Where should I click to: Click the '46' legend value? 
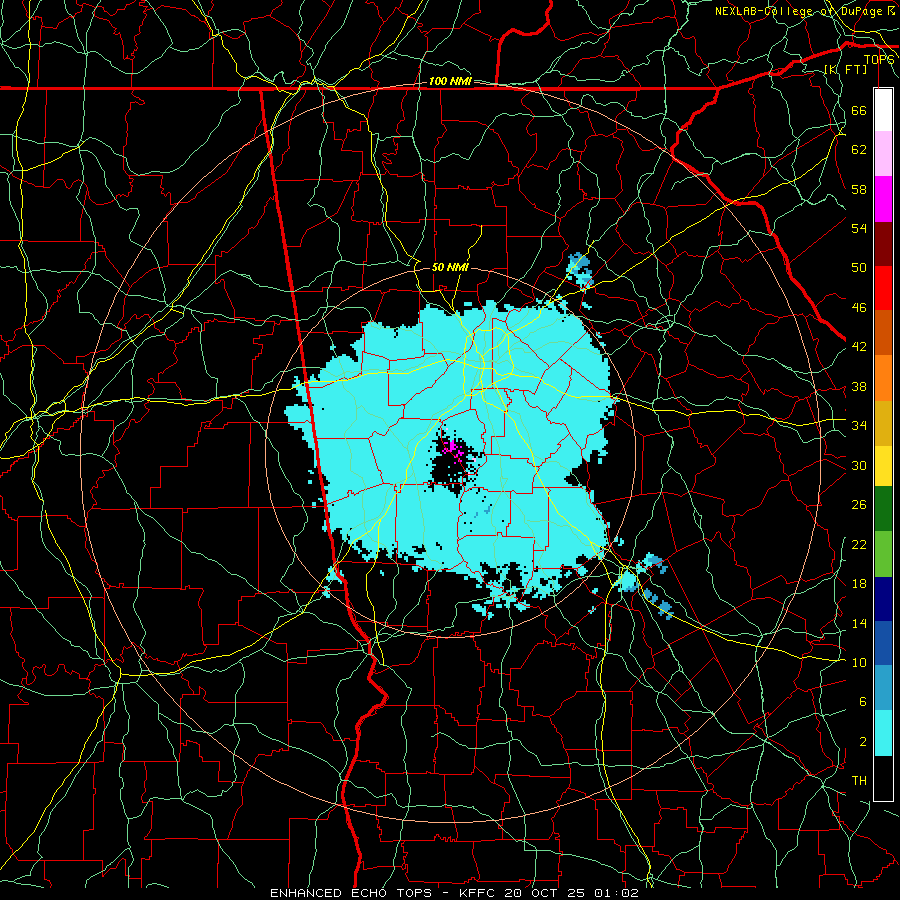pos(859,308)
